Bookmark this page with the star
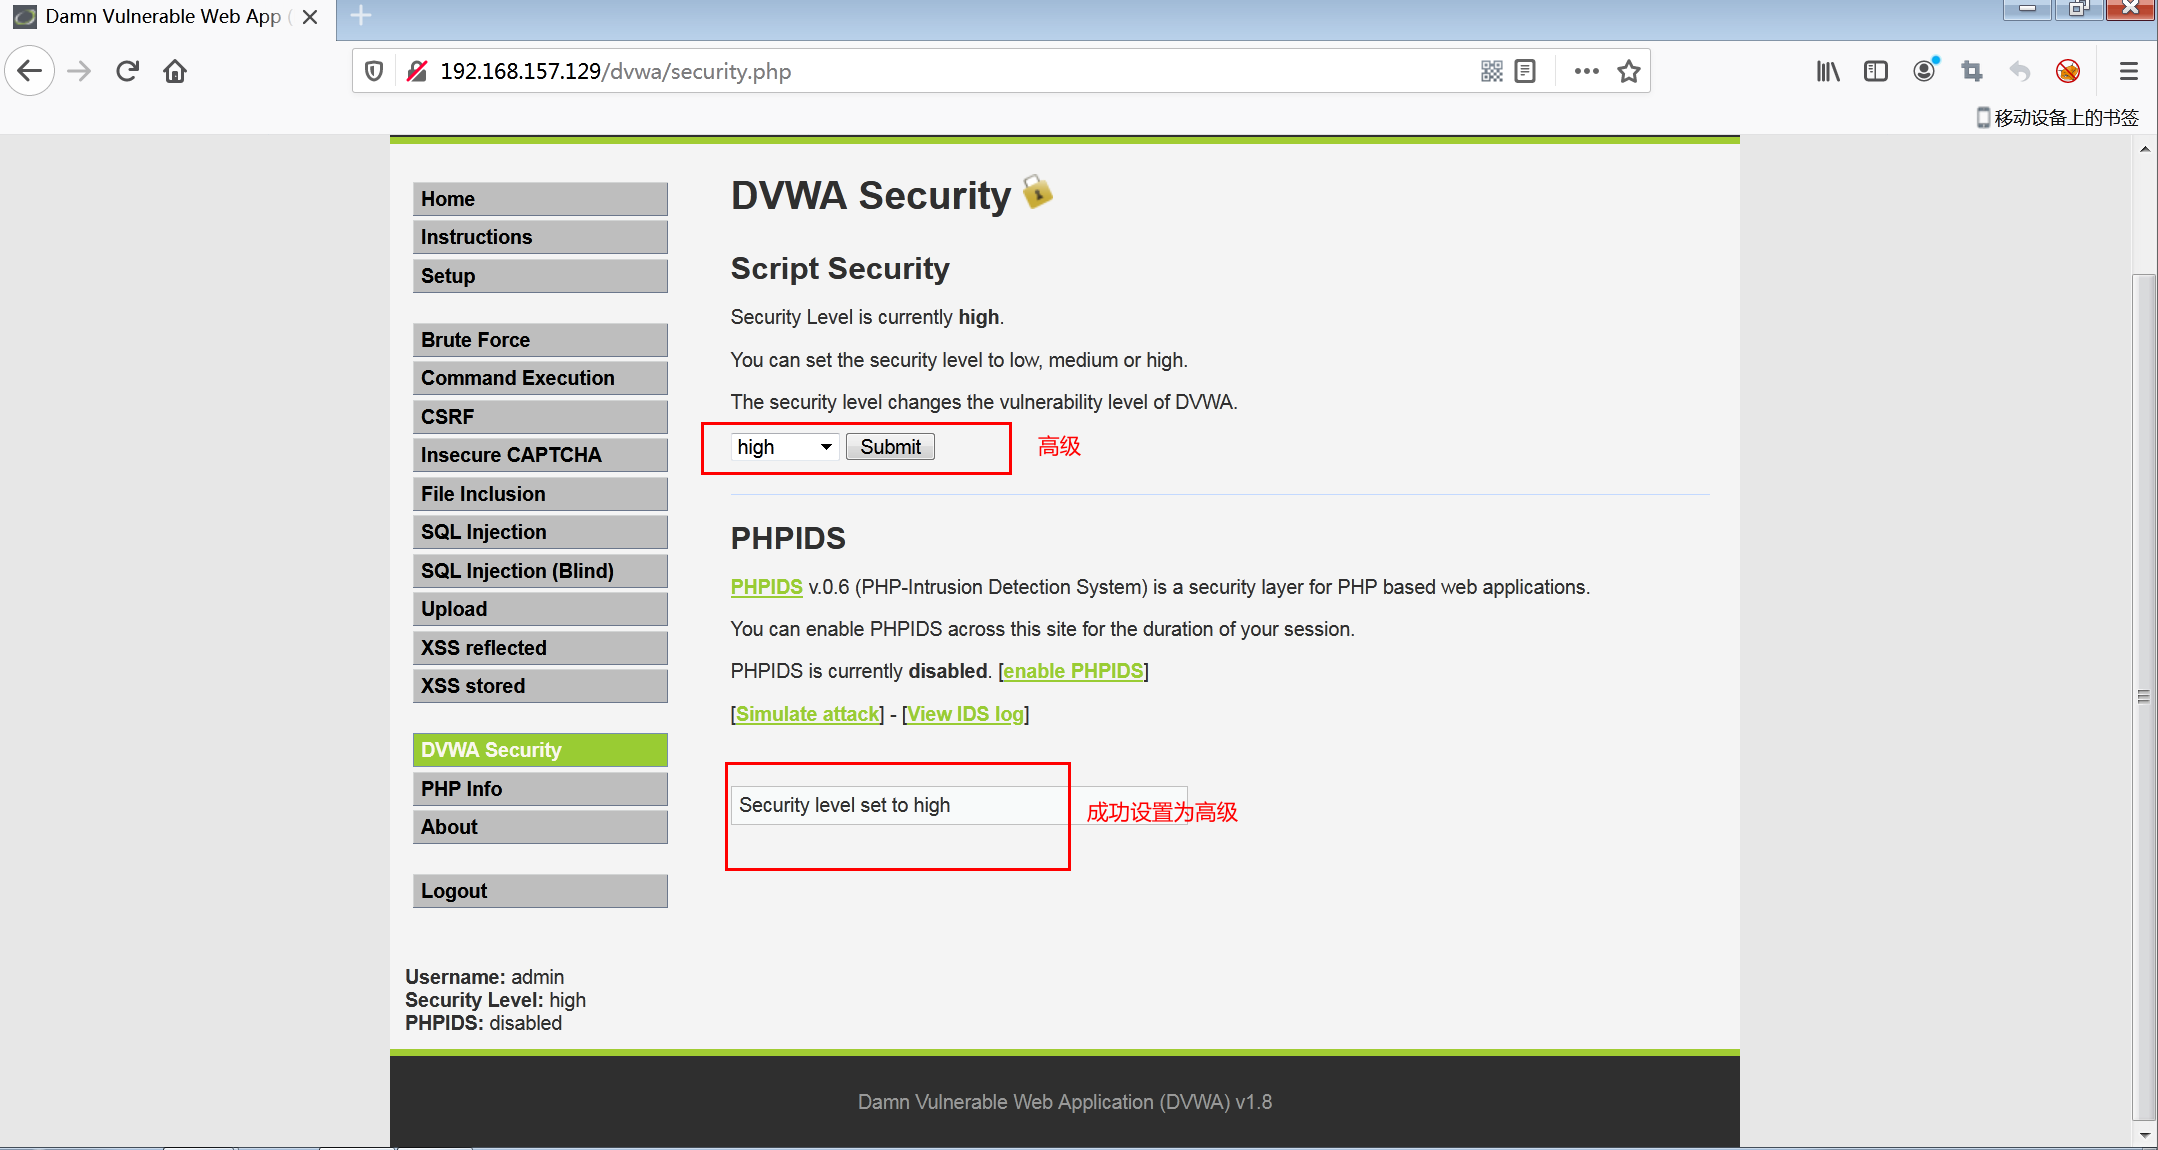The image size is (2158, 1150). [x=1629, y=71]
